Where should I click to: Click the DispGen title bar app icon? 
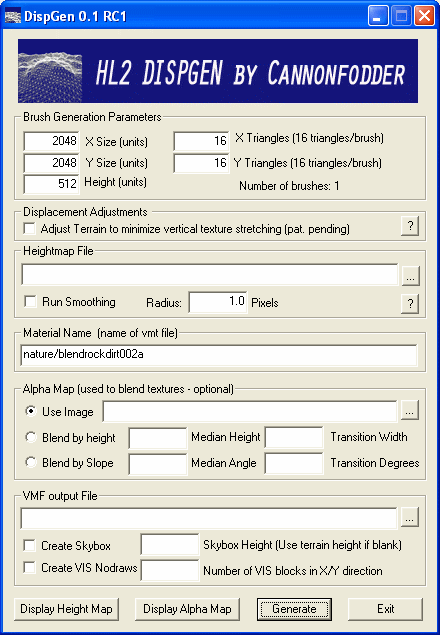[x=12, y=17]
